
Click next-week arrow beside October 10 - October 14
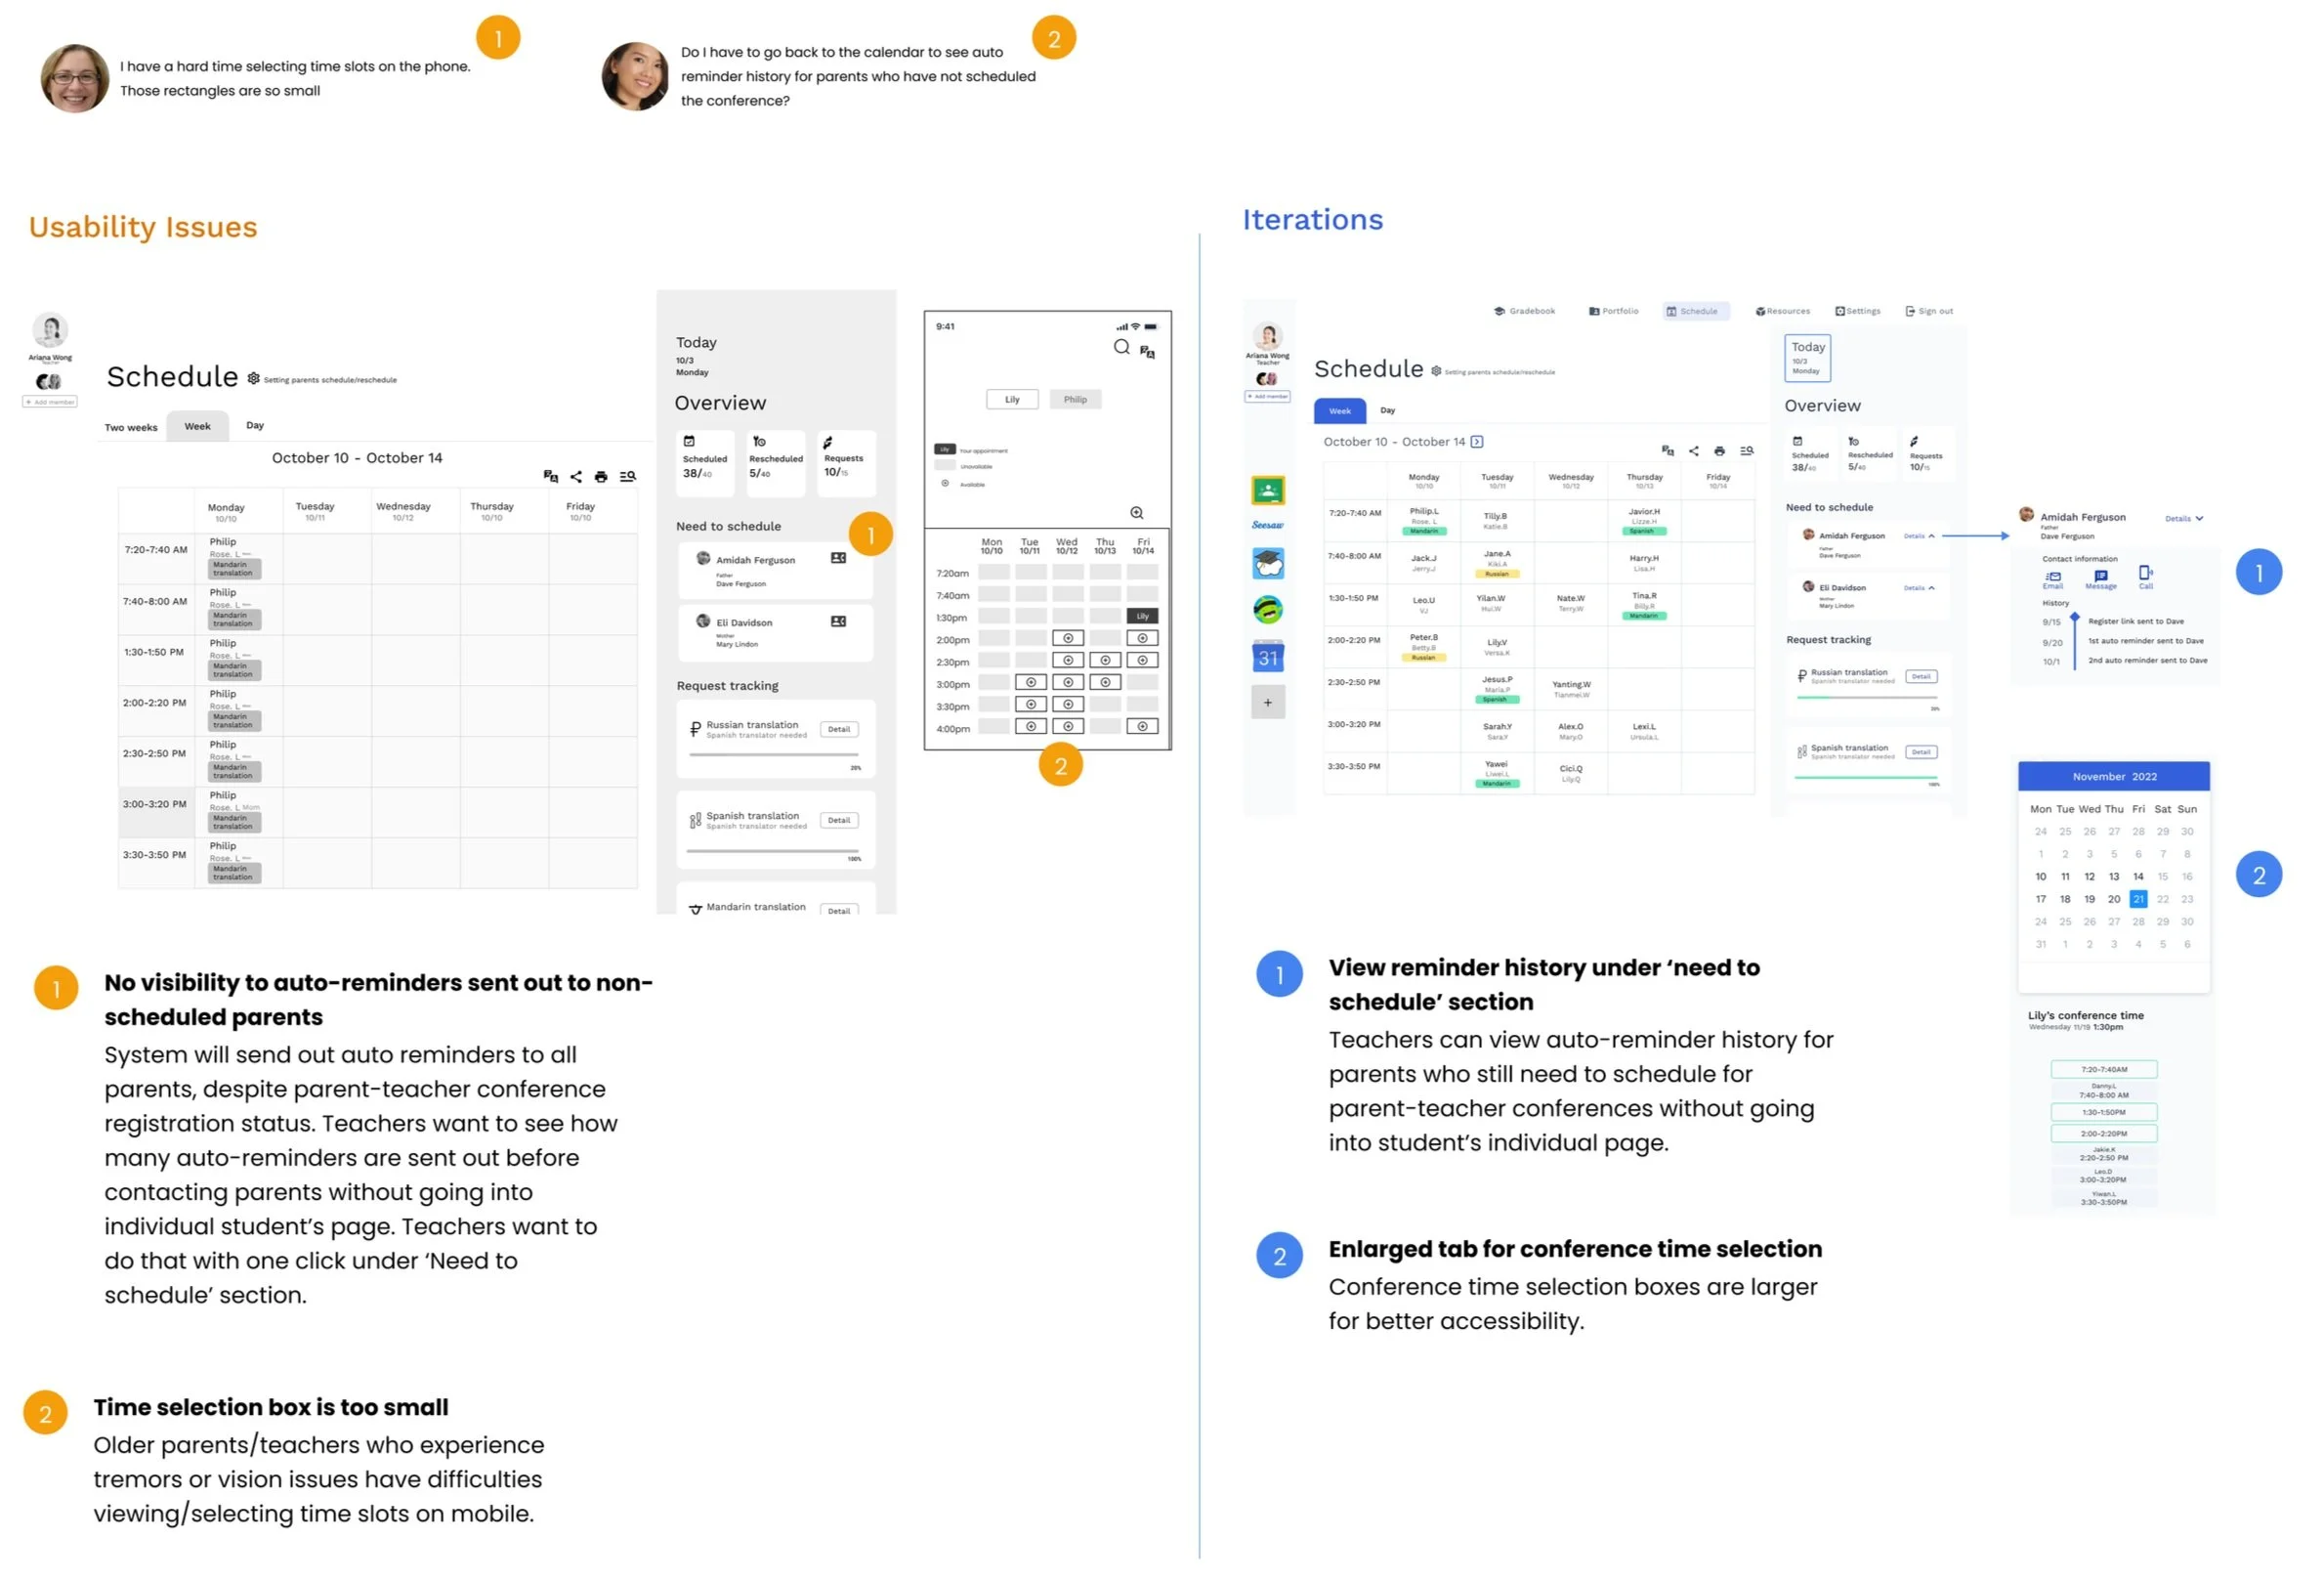(x=1477, y=442)
